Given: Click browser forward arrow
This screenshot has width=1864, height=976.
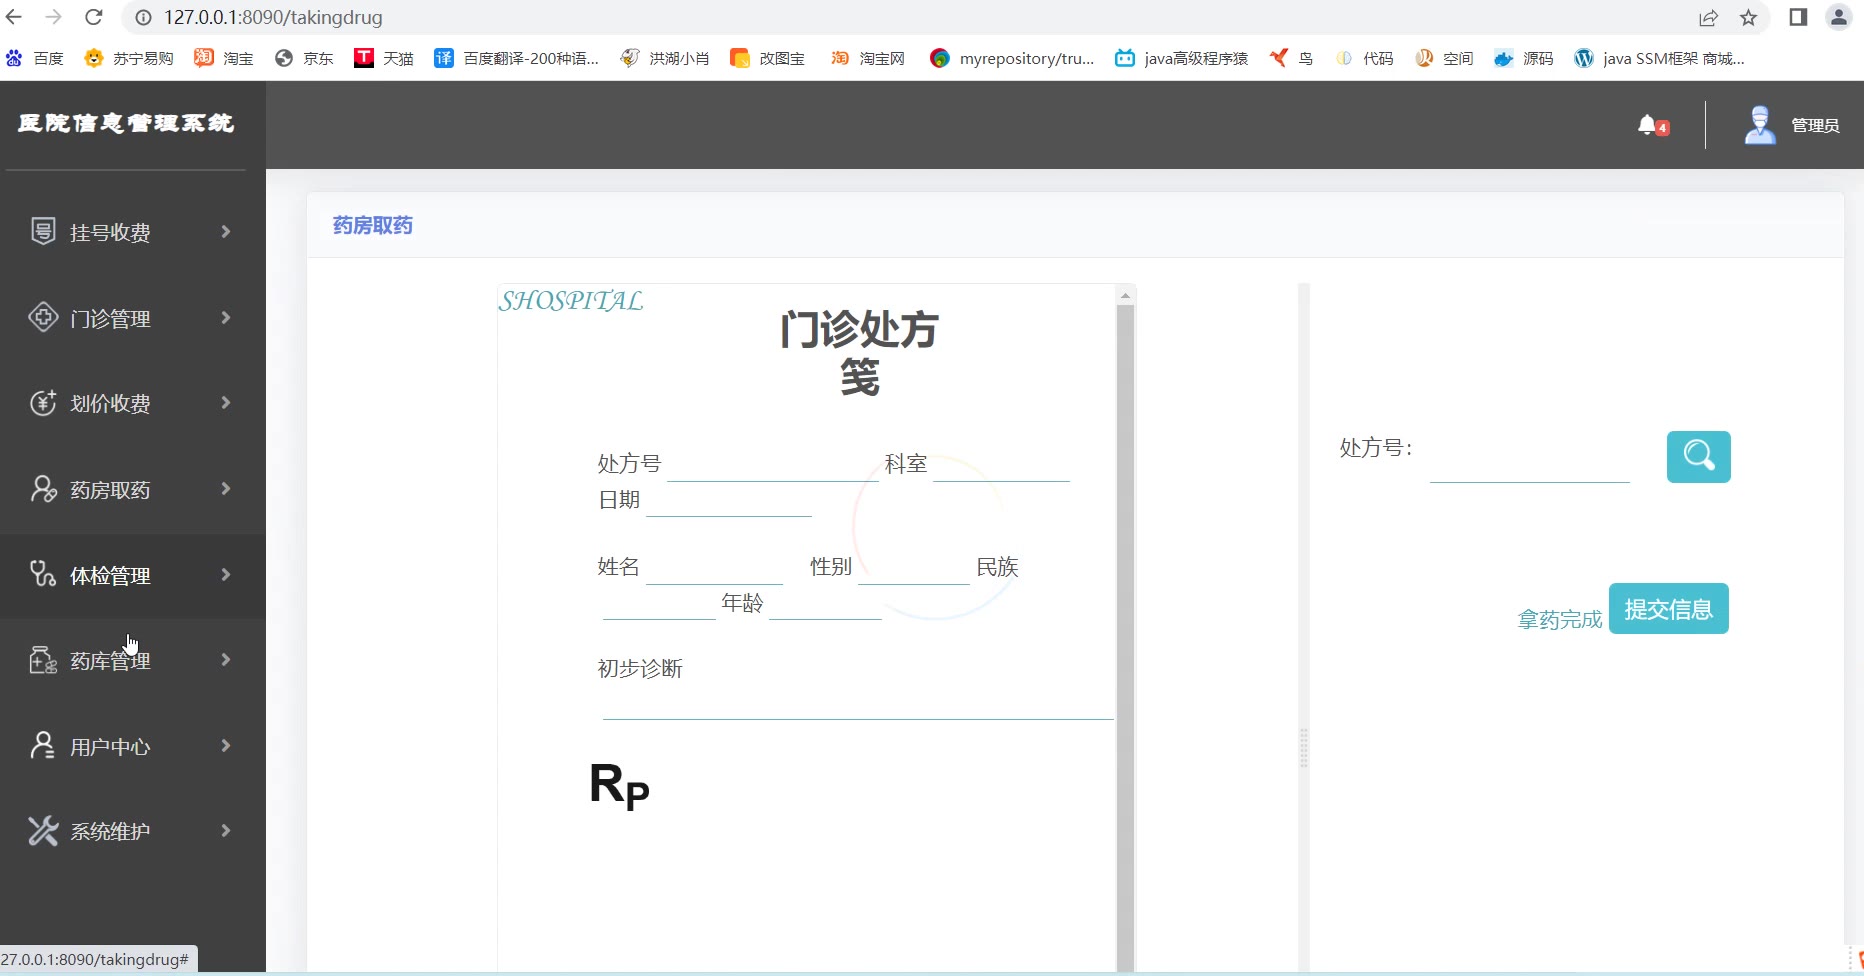Looking at the screenshot, I should (54, 17).
